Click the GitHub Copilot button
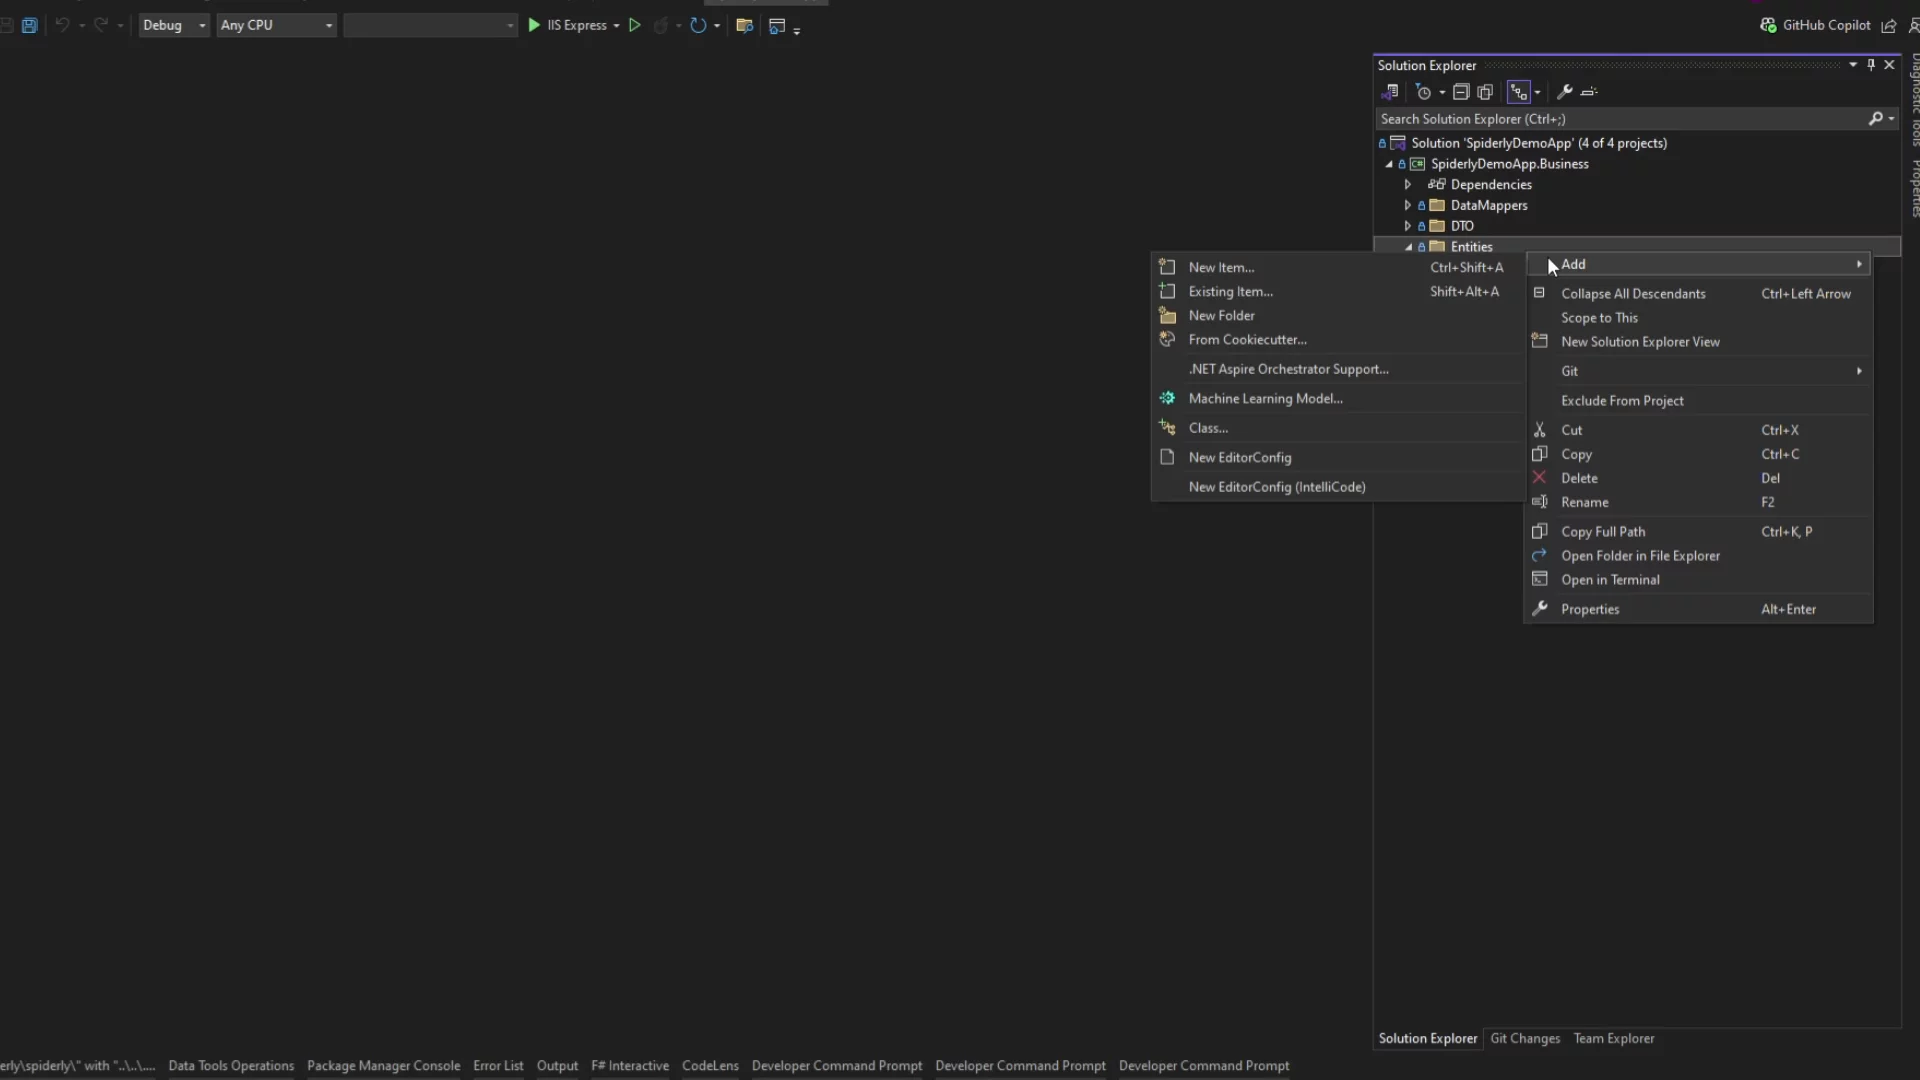This screenshot has height=1080, width=1920. point(1815,26)
